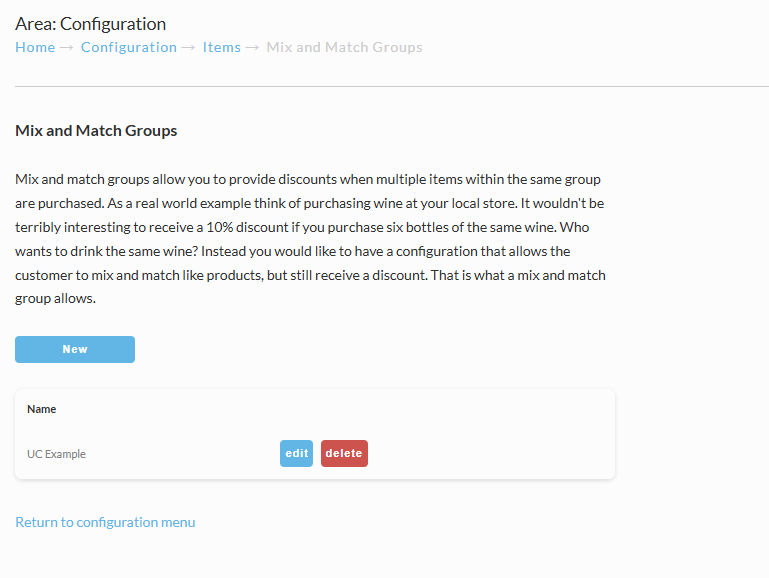Edit the UC Example group
Viewport: 769px width, 578px height.
(296, 453)
